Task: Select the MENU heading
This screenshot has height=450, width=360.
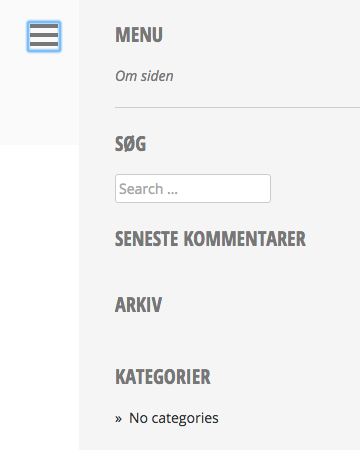Action: [x=139, y=35]
